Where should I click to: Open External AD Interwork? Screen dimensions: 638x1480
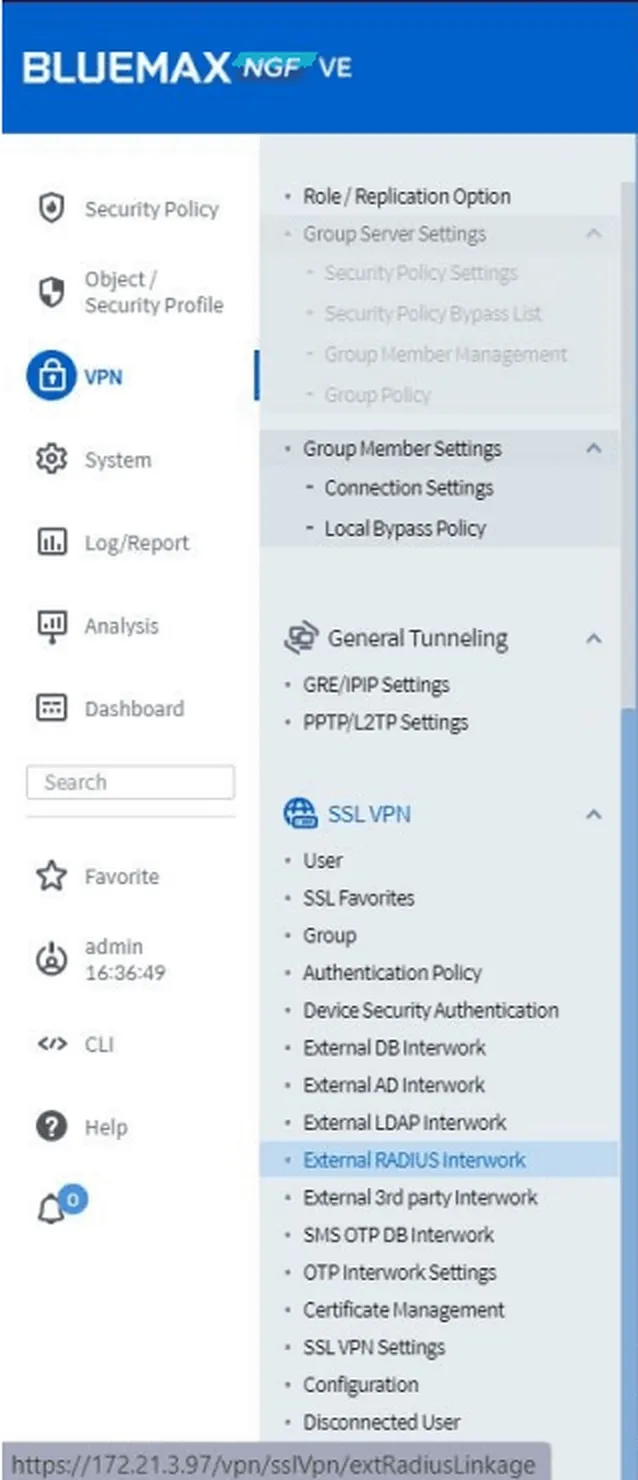(394, 1085)
